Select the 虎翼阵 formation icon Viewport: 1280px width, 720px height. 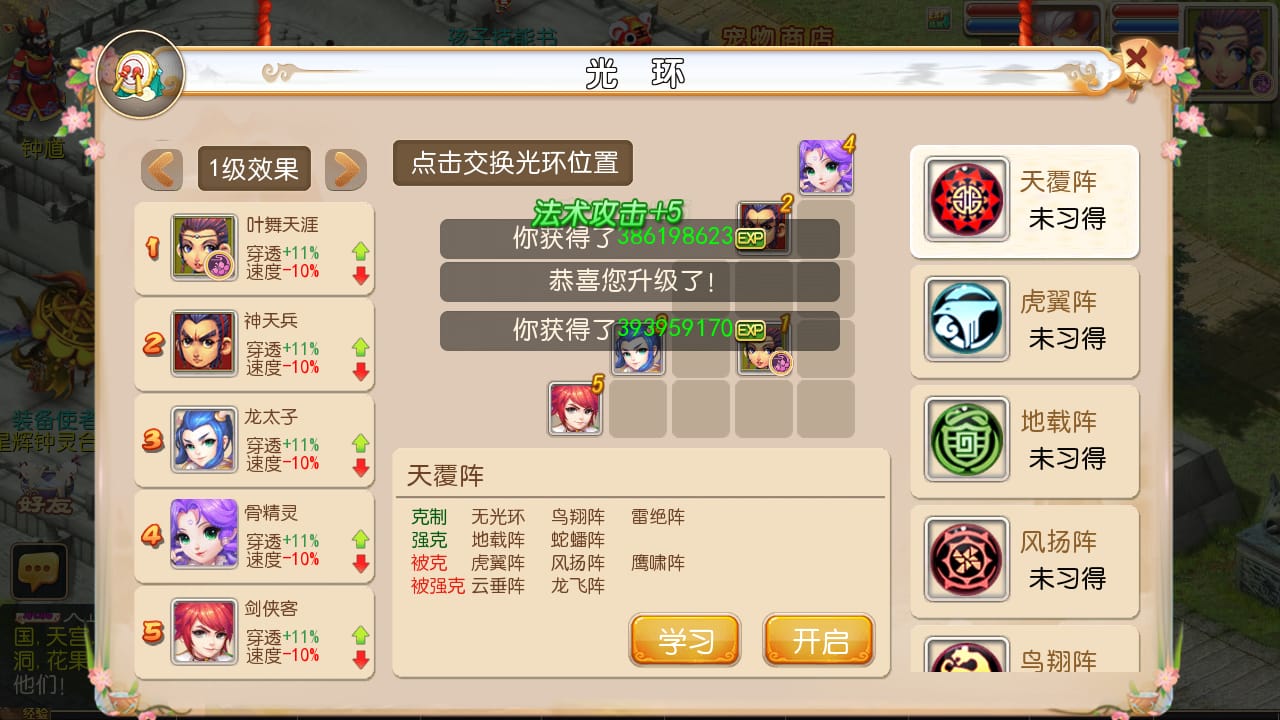[967, 319]
